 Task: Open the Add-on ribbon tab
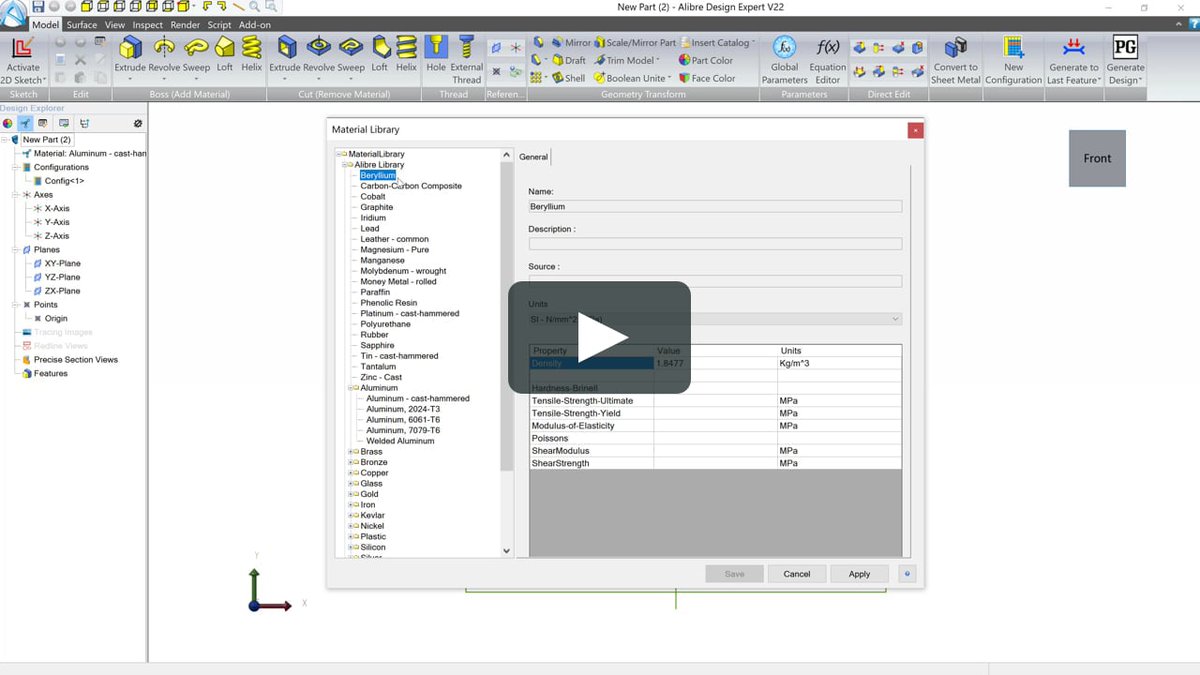pyautogui.click(x=255, y=25)
